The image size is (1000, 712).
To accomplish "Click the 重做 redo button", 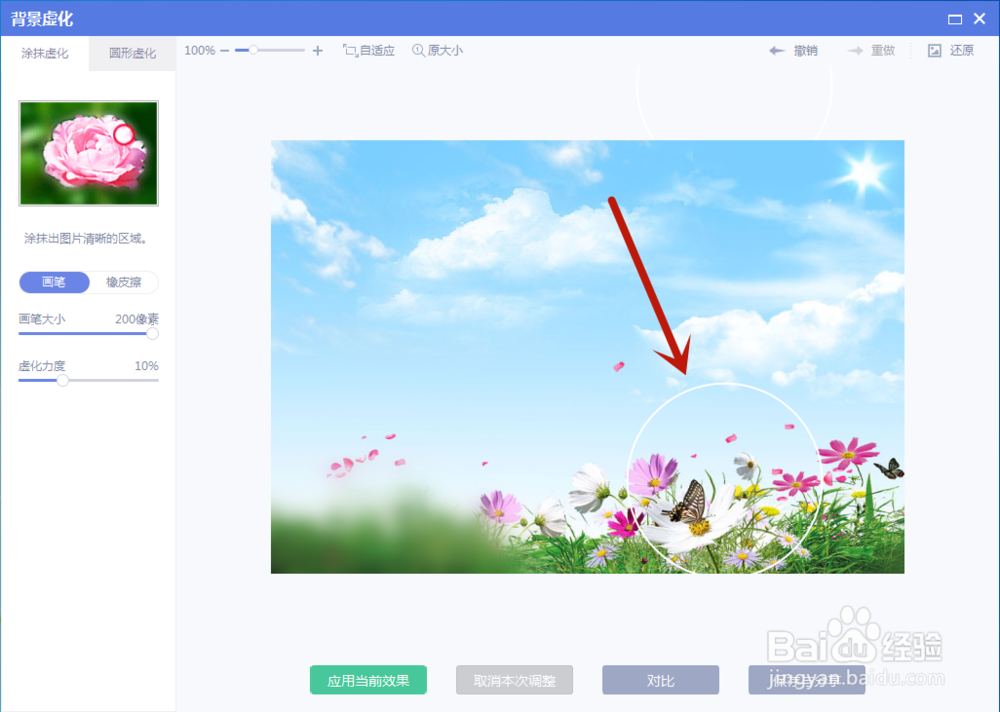I will [871, 50].
